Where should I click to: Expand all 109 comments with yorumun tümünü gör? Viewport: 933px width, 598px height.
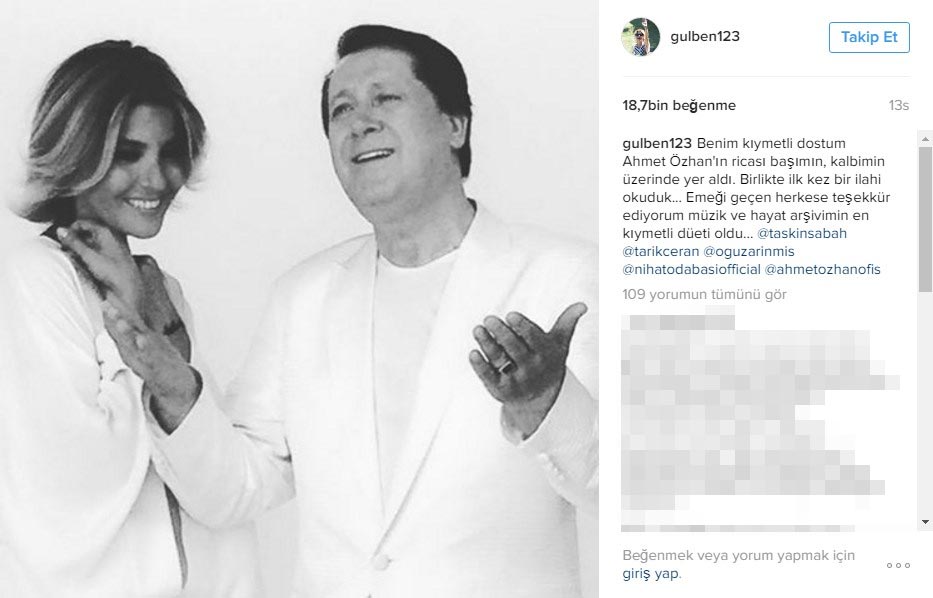(705, 295)
